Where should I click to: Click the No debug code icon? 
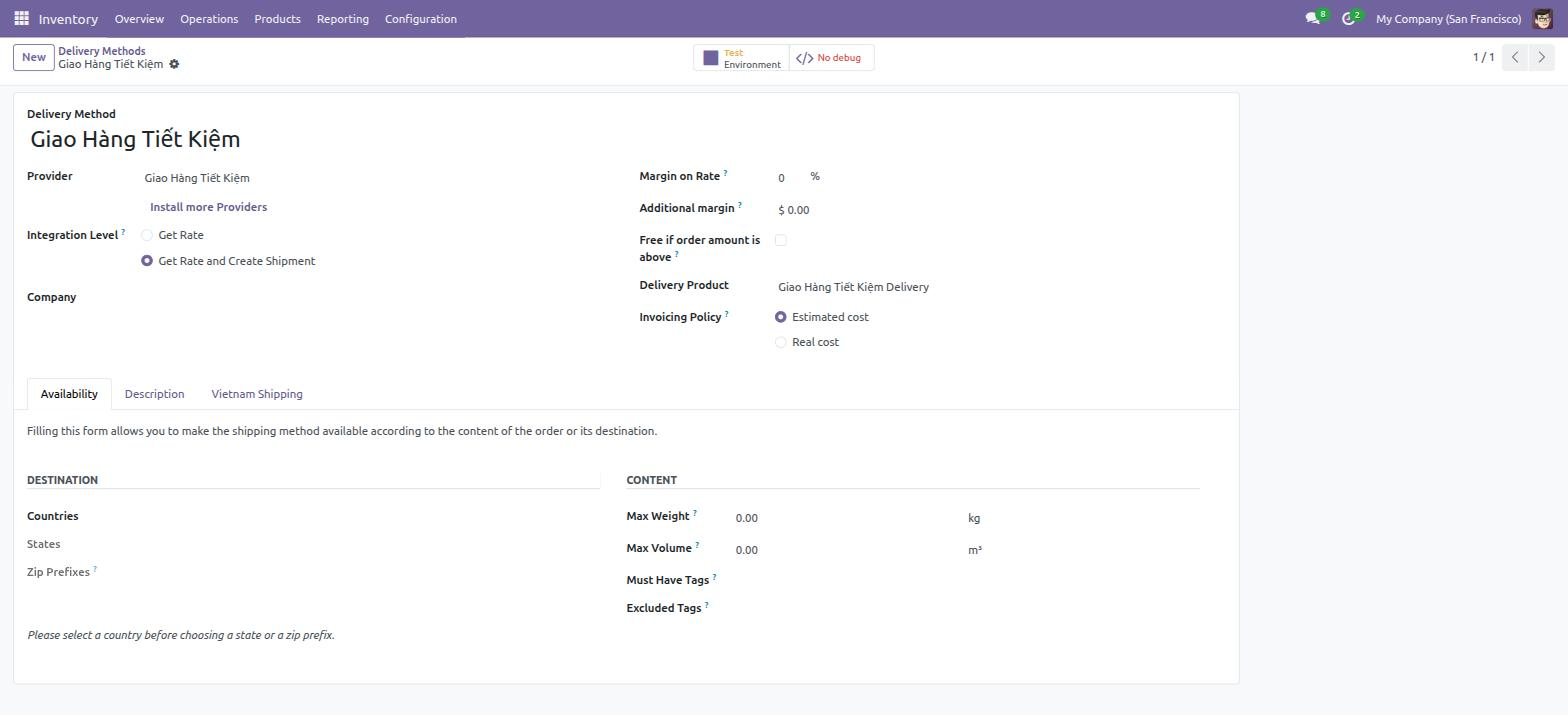(x=804, y=58)
